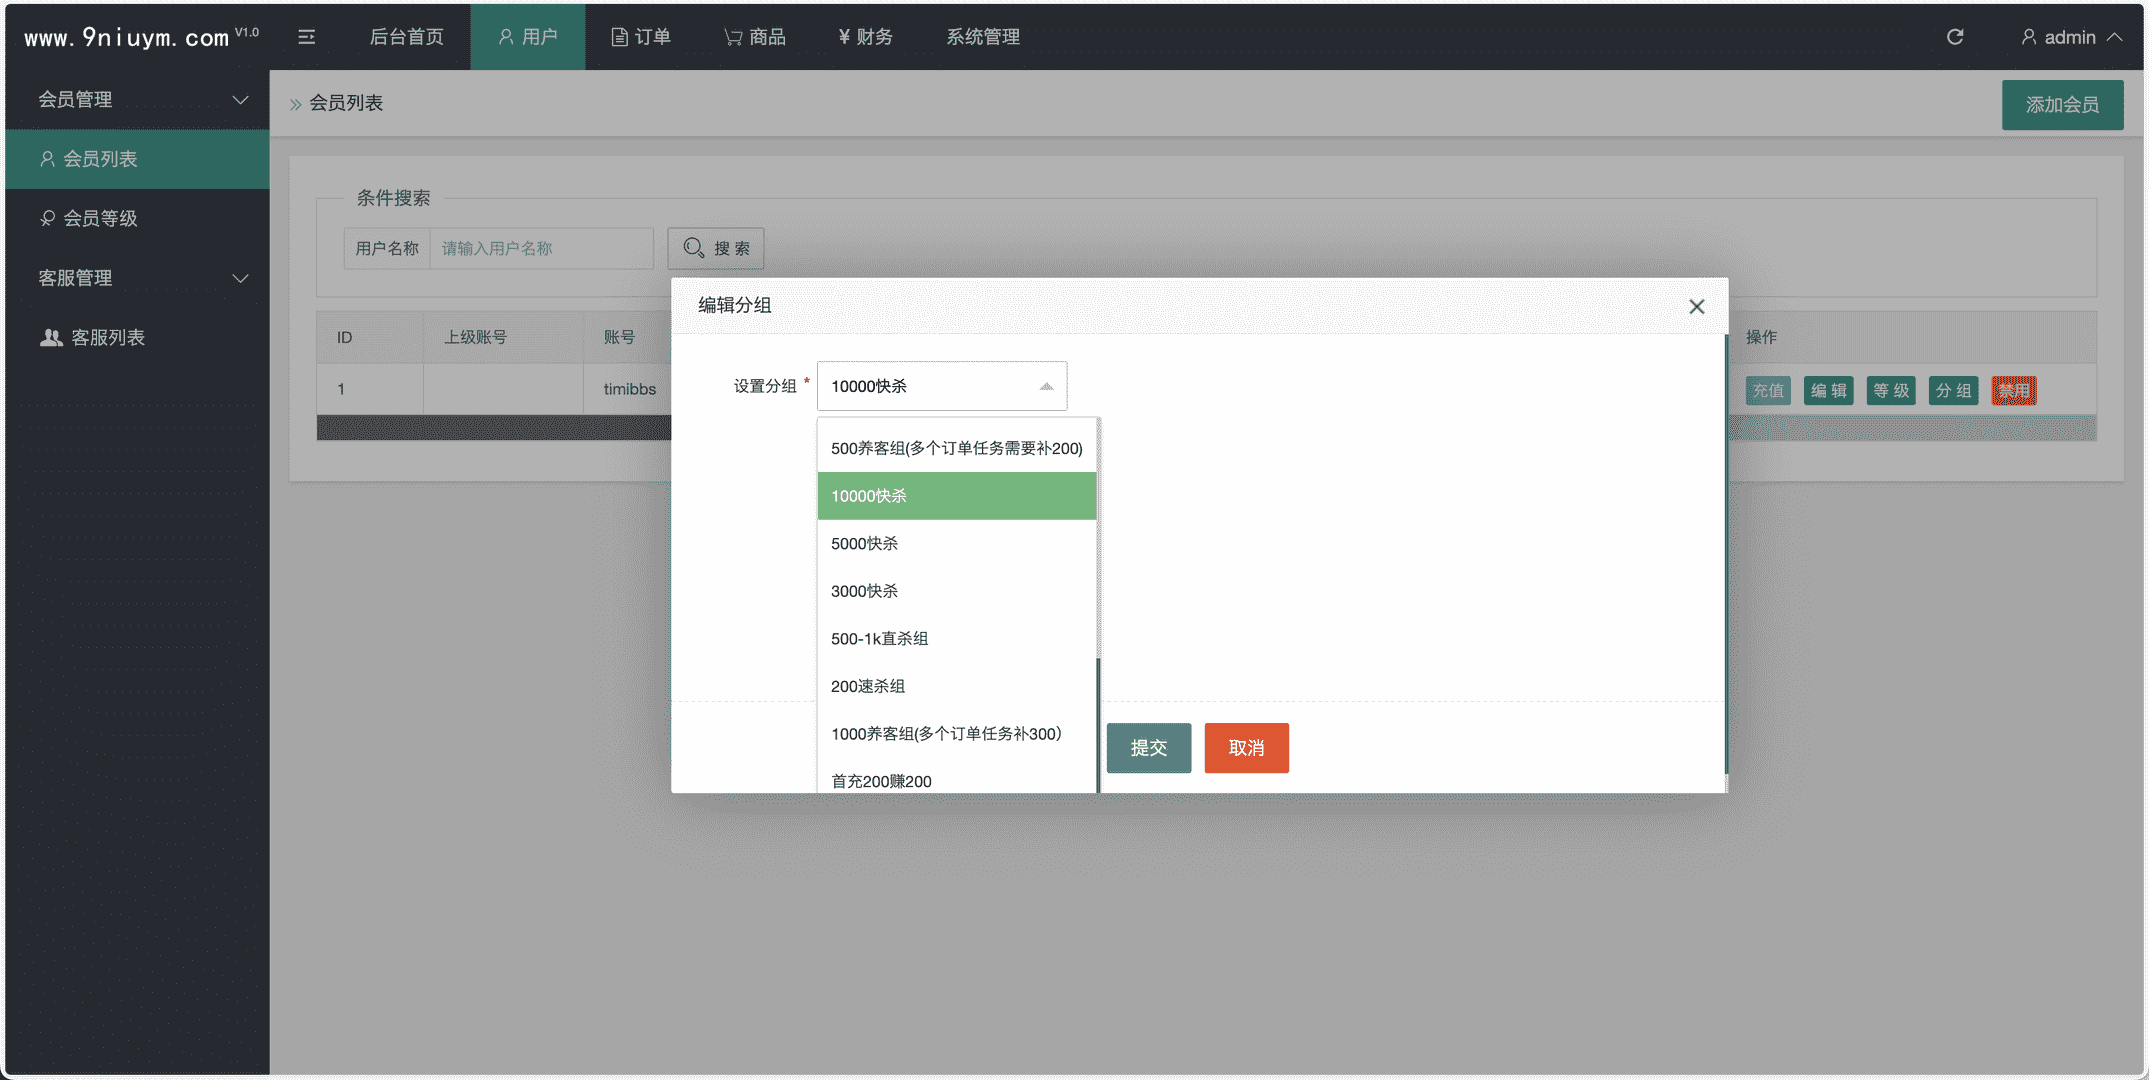Expand the admin account menu arrow
This screenshot has height=1080, width=2149.
(2115, 37)
